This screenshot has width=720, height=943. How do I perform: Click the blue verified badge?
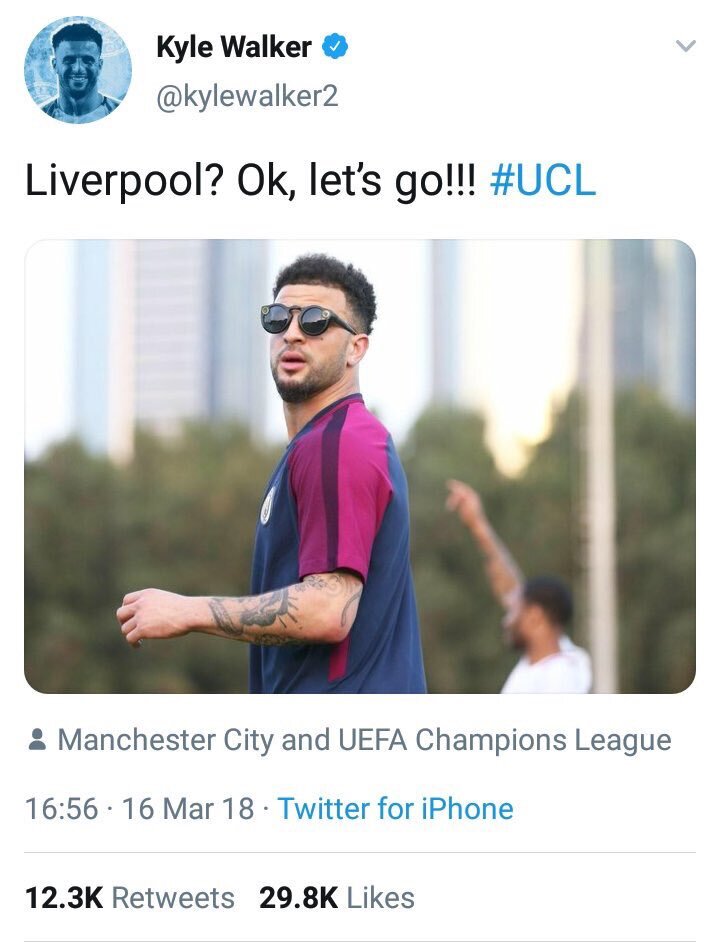pyautogui.click(x=338, y=47)
